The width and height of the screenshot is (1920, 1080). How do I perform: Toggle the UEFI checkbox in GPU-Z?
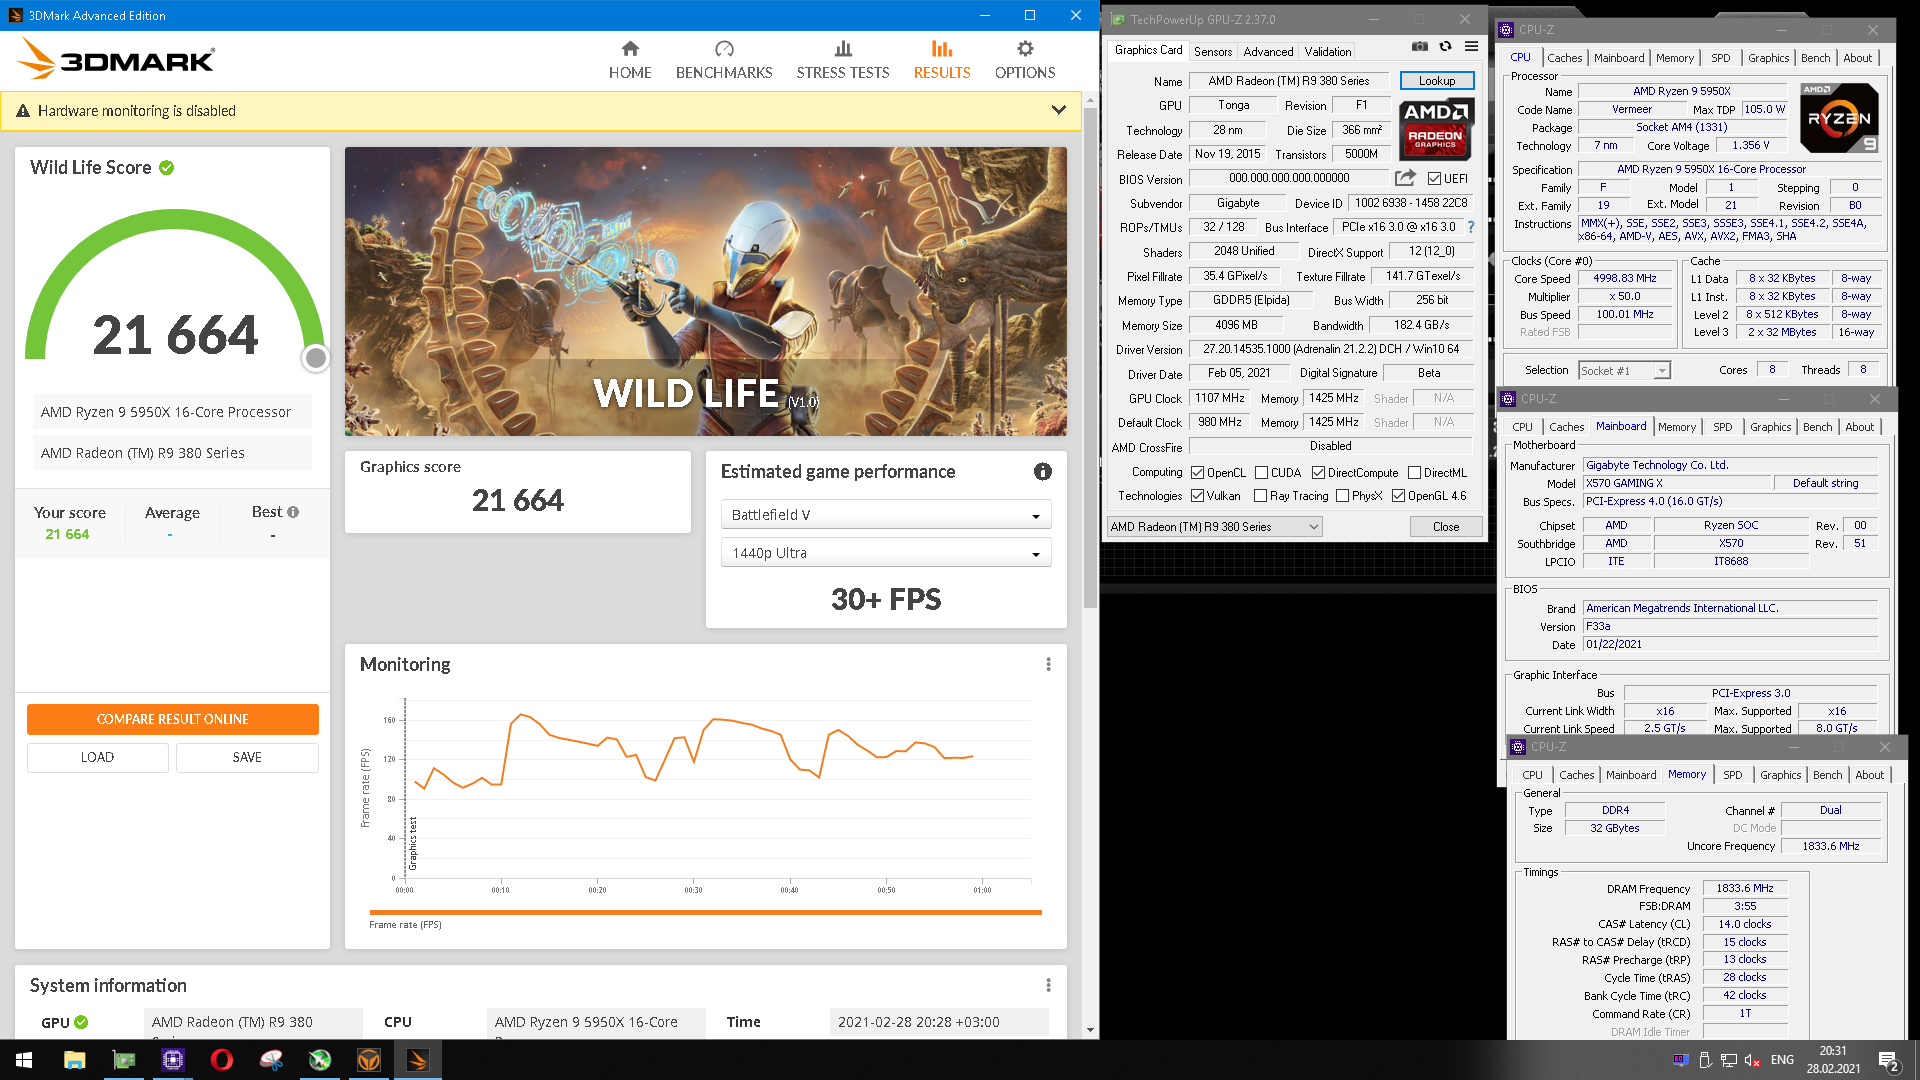pyautogui.click(x=1434, y=179)
